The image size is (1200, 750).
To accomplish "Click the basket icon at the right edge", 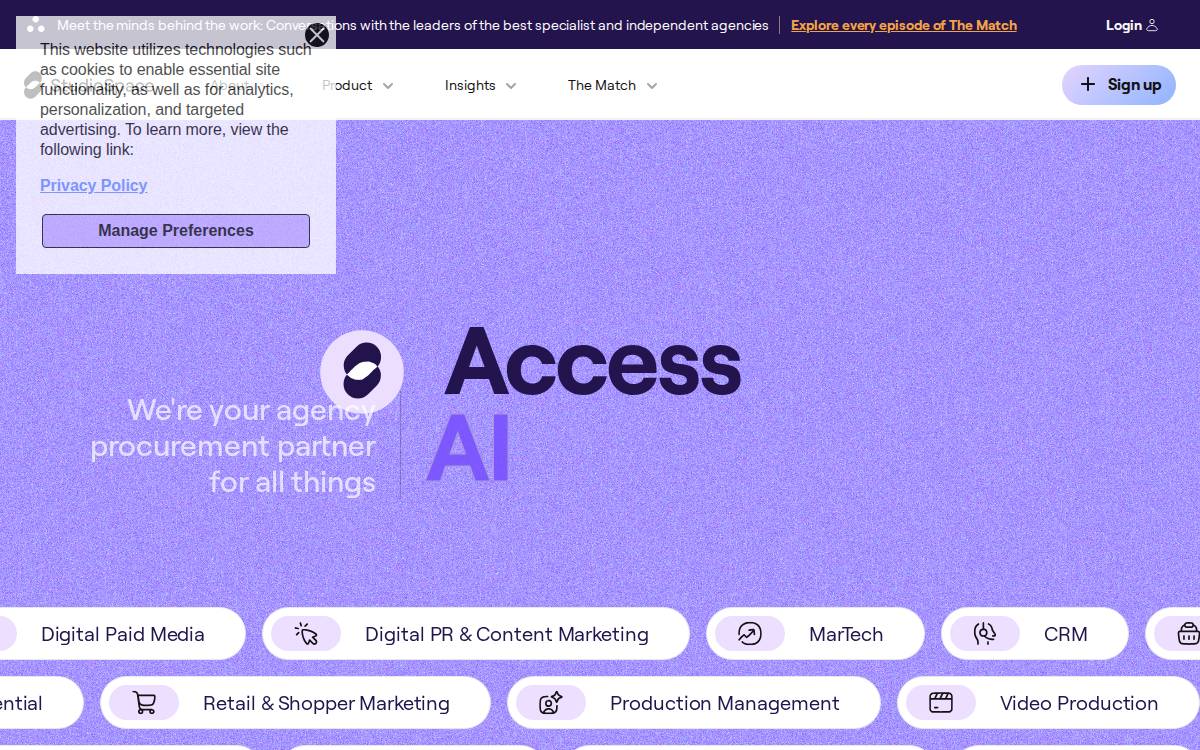I will (1188, 634).
